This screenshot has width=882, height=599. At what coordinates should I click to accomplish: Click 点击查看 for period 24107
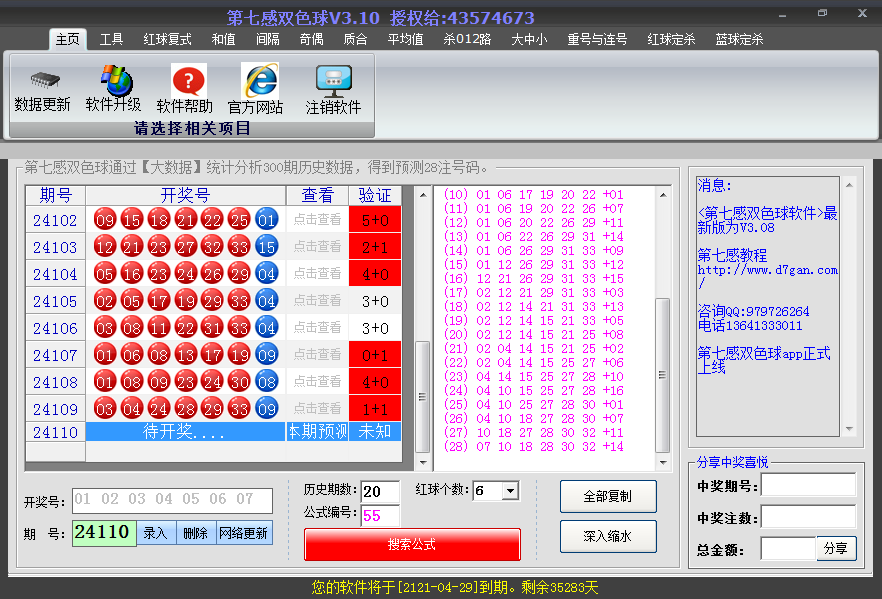(317, 354)
